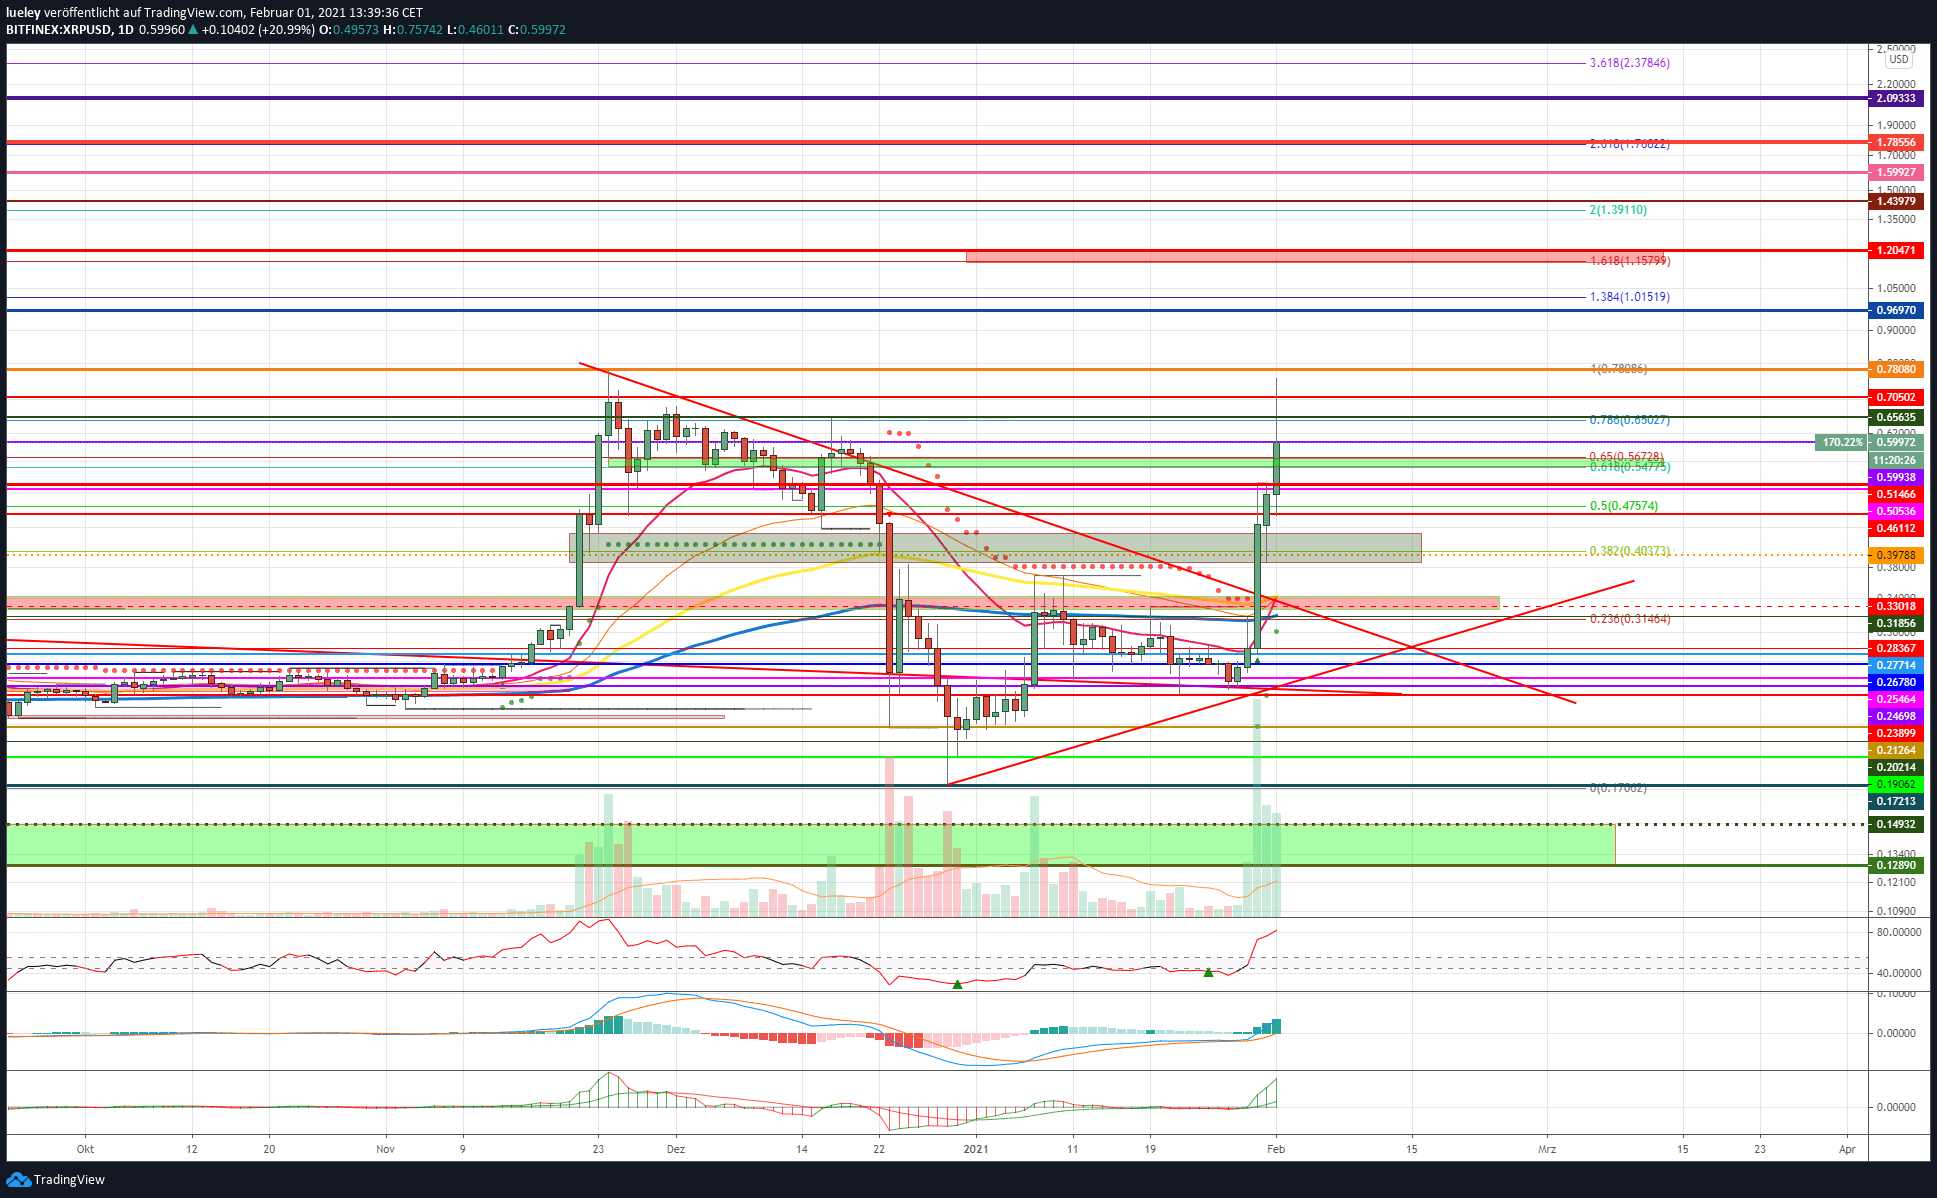Click the dark red 1.43979 price label
This screenshot has height=1198, width=1937.
(1895, 201)
